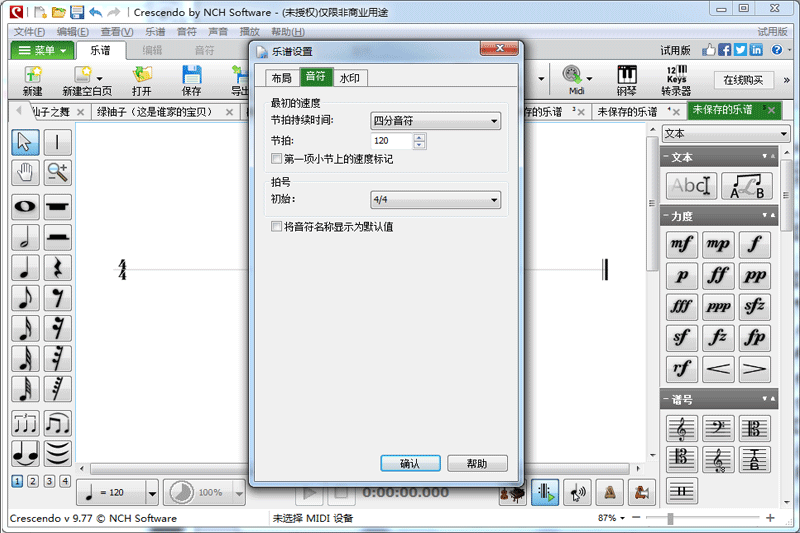Insert mezzo-forte dynamic marking

[x=682, y=244]
